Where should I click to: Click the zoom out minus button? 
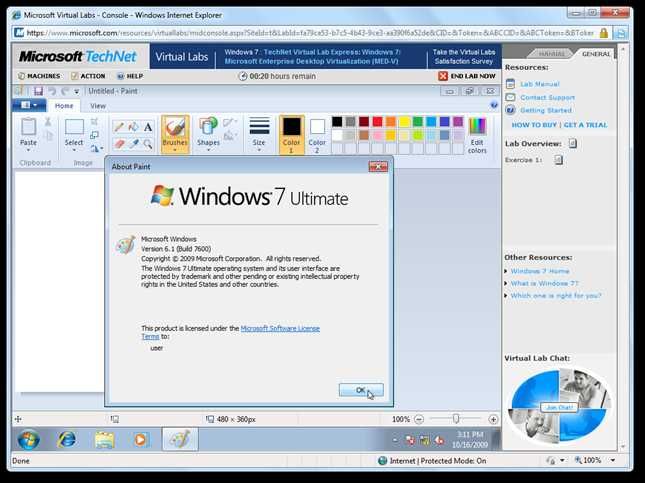pyautogui.click(x=419, y=419)
